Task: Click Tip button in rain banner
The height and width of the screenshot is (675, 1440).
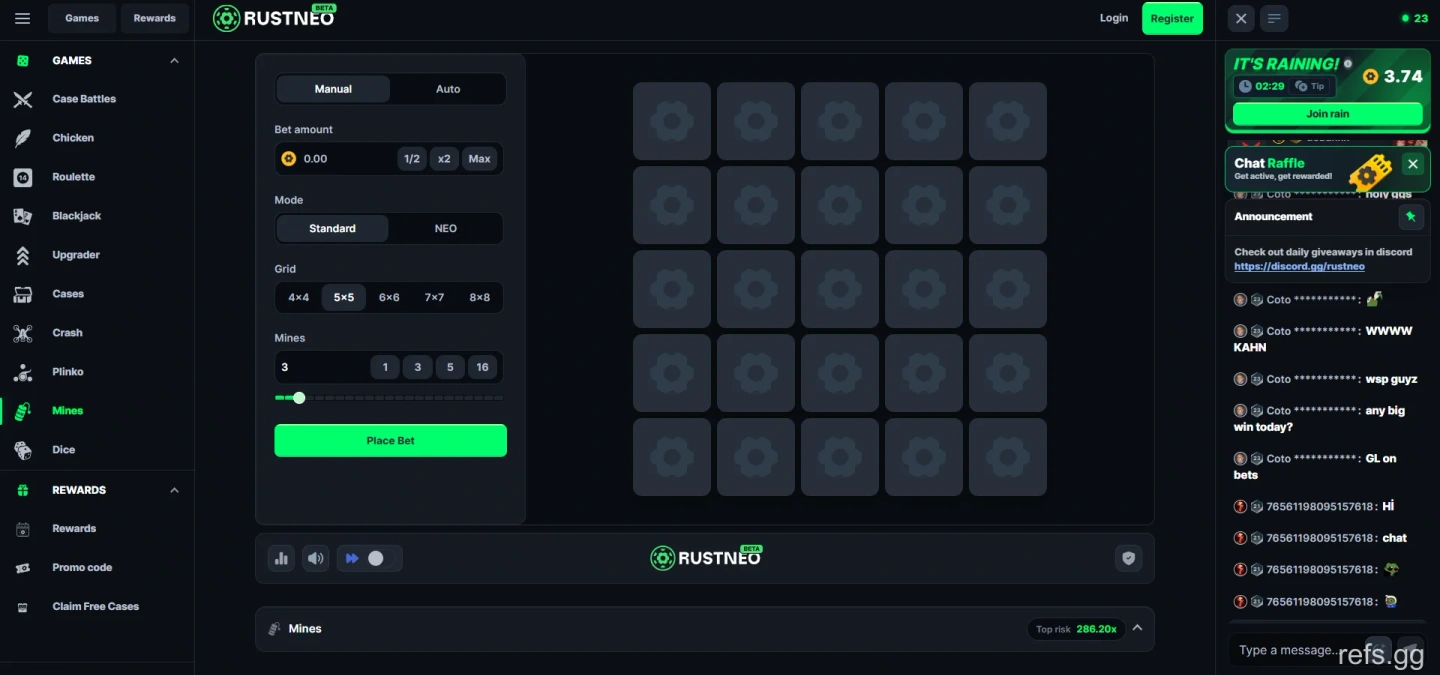Action: (1310, 86)
